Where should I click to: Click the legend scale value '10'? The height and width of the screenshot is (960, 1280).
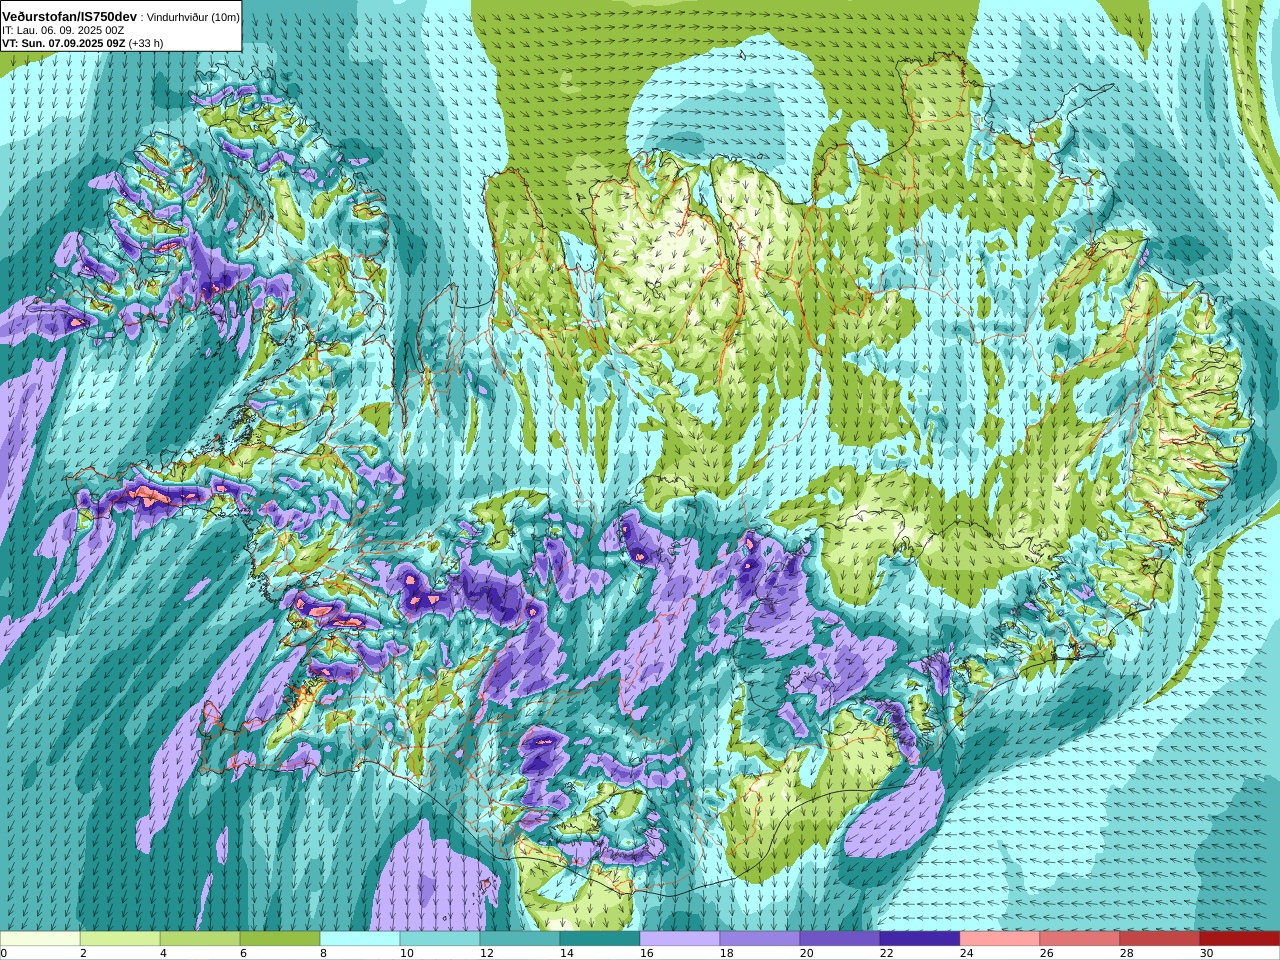407,953
